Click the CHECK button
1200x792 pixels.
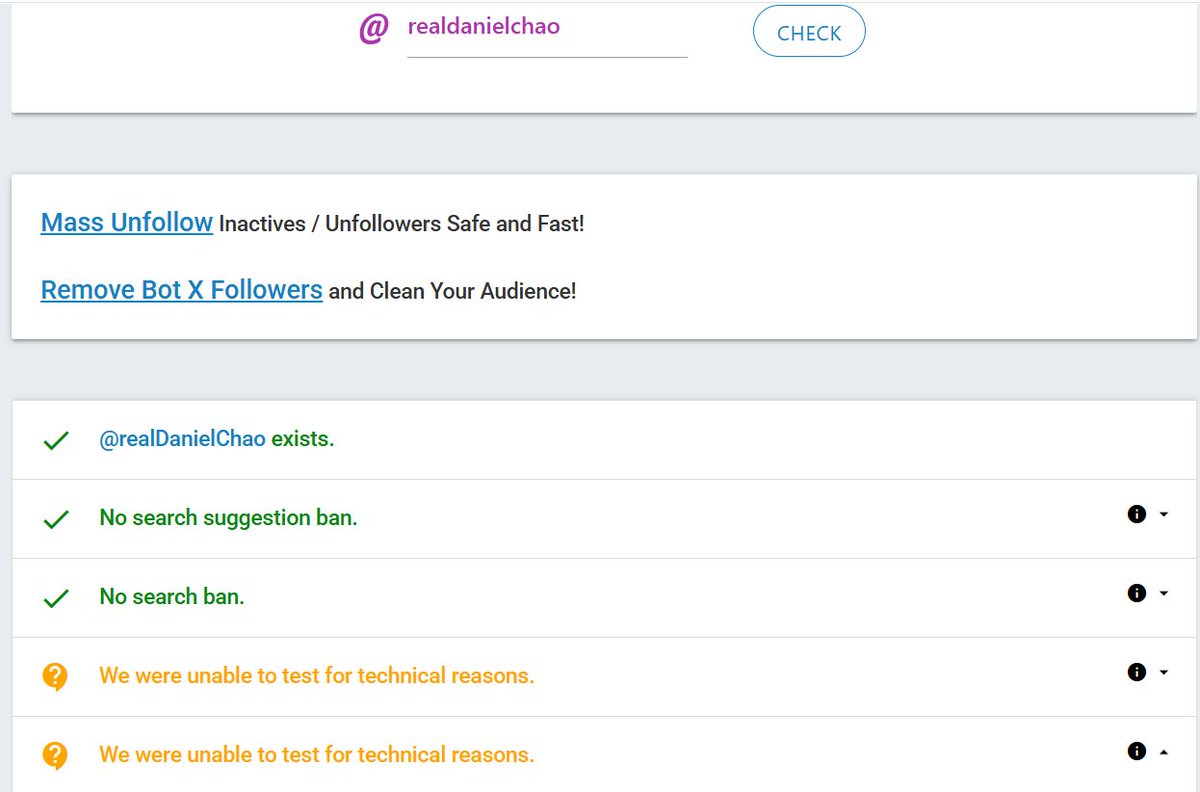[809, 32]
